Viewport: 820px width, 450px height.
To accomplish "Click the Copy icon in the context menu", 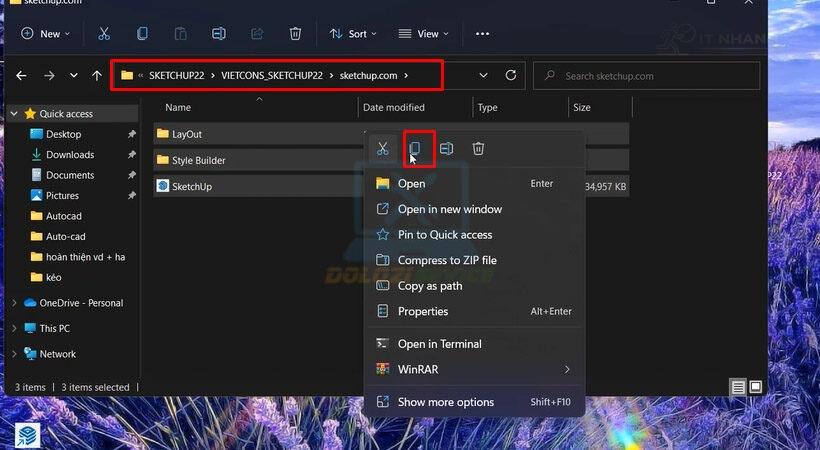I will click(x=415, y=149).
